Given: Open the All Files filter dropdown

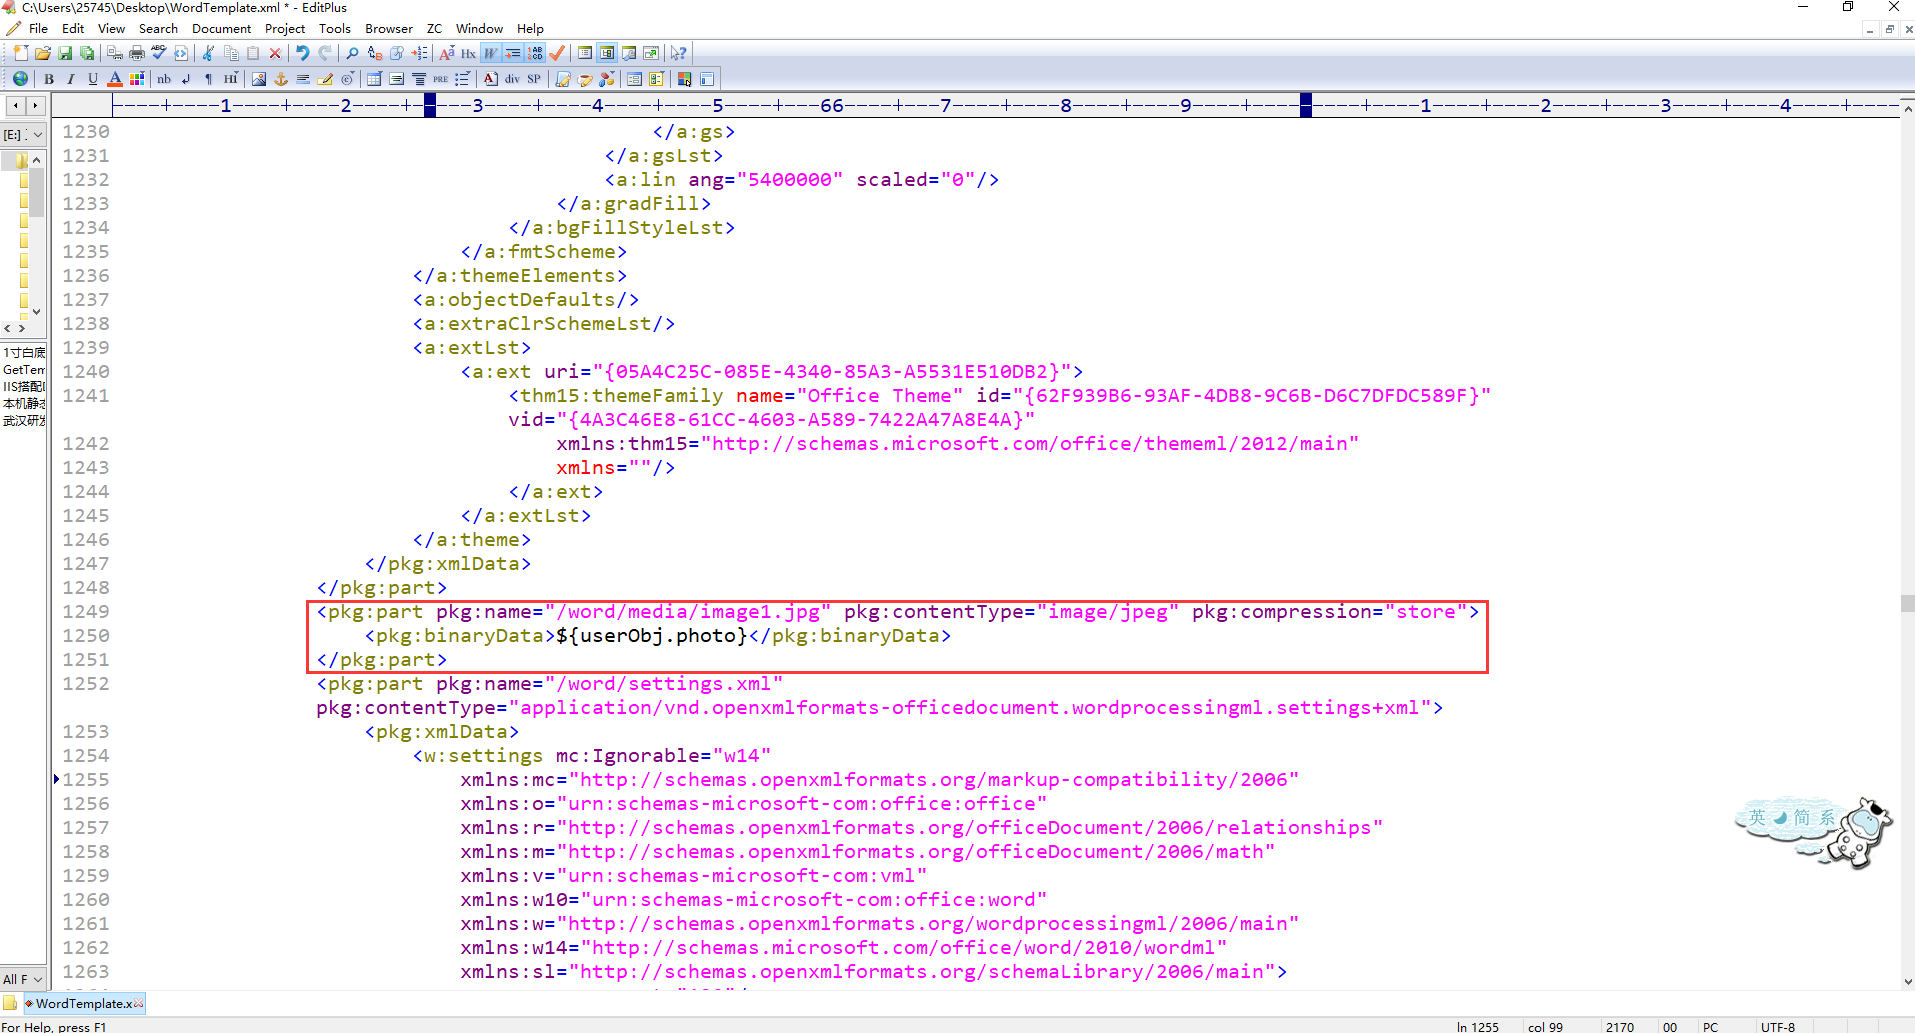Looking at the screenshot, I should coord(22,978).
